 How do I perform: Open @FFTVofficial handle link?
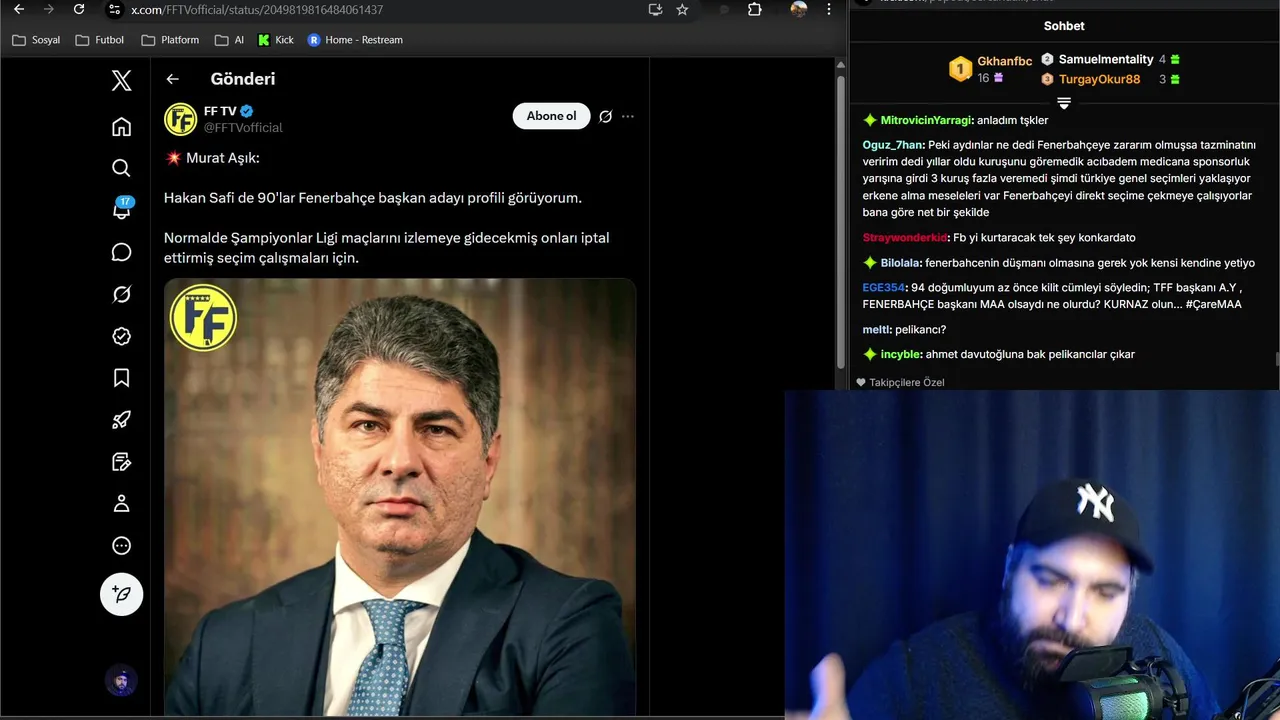tap(243, 128)
